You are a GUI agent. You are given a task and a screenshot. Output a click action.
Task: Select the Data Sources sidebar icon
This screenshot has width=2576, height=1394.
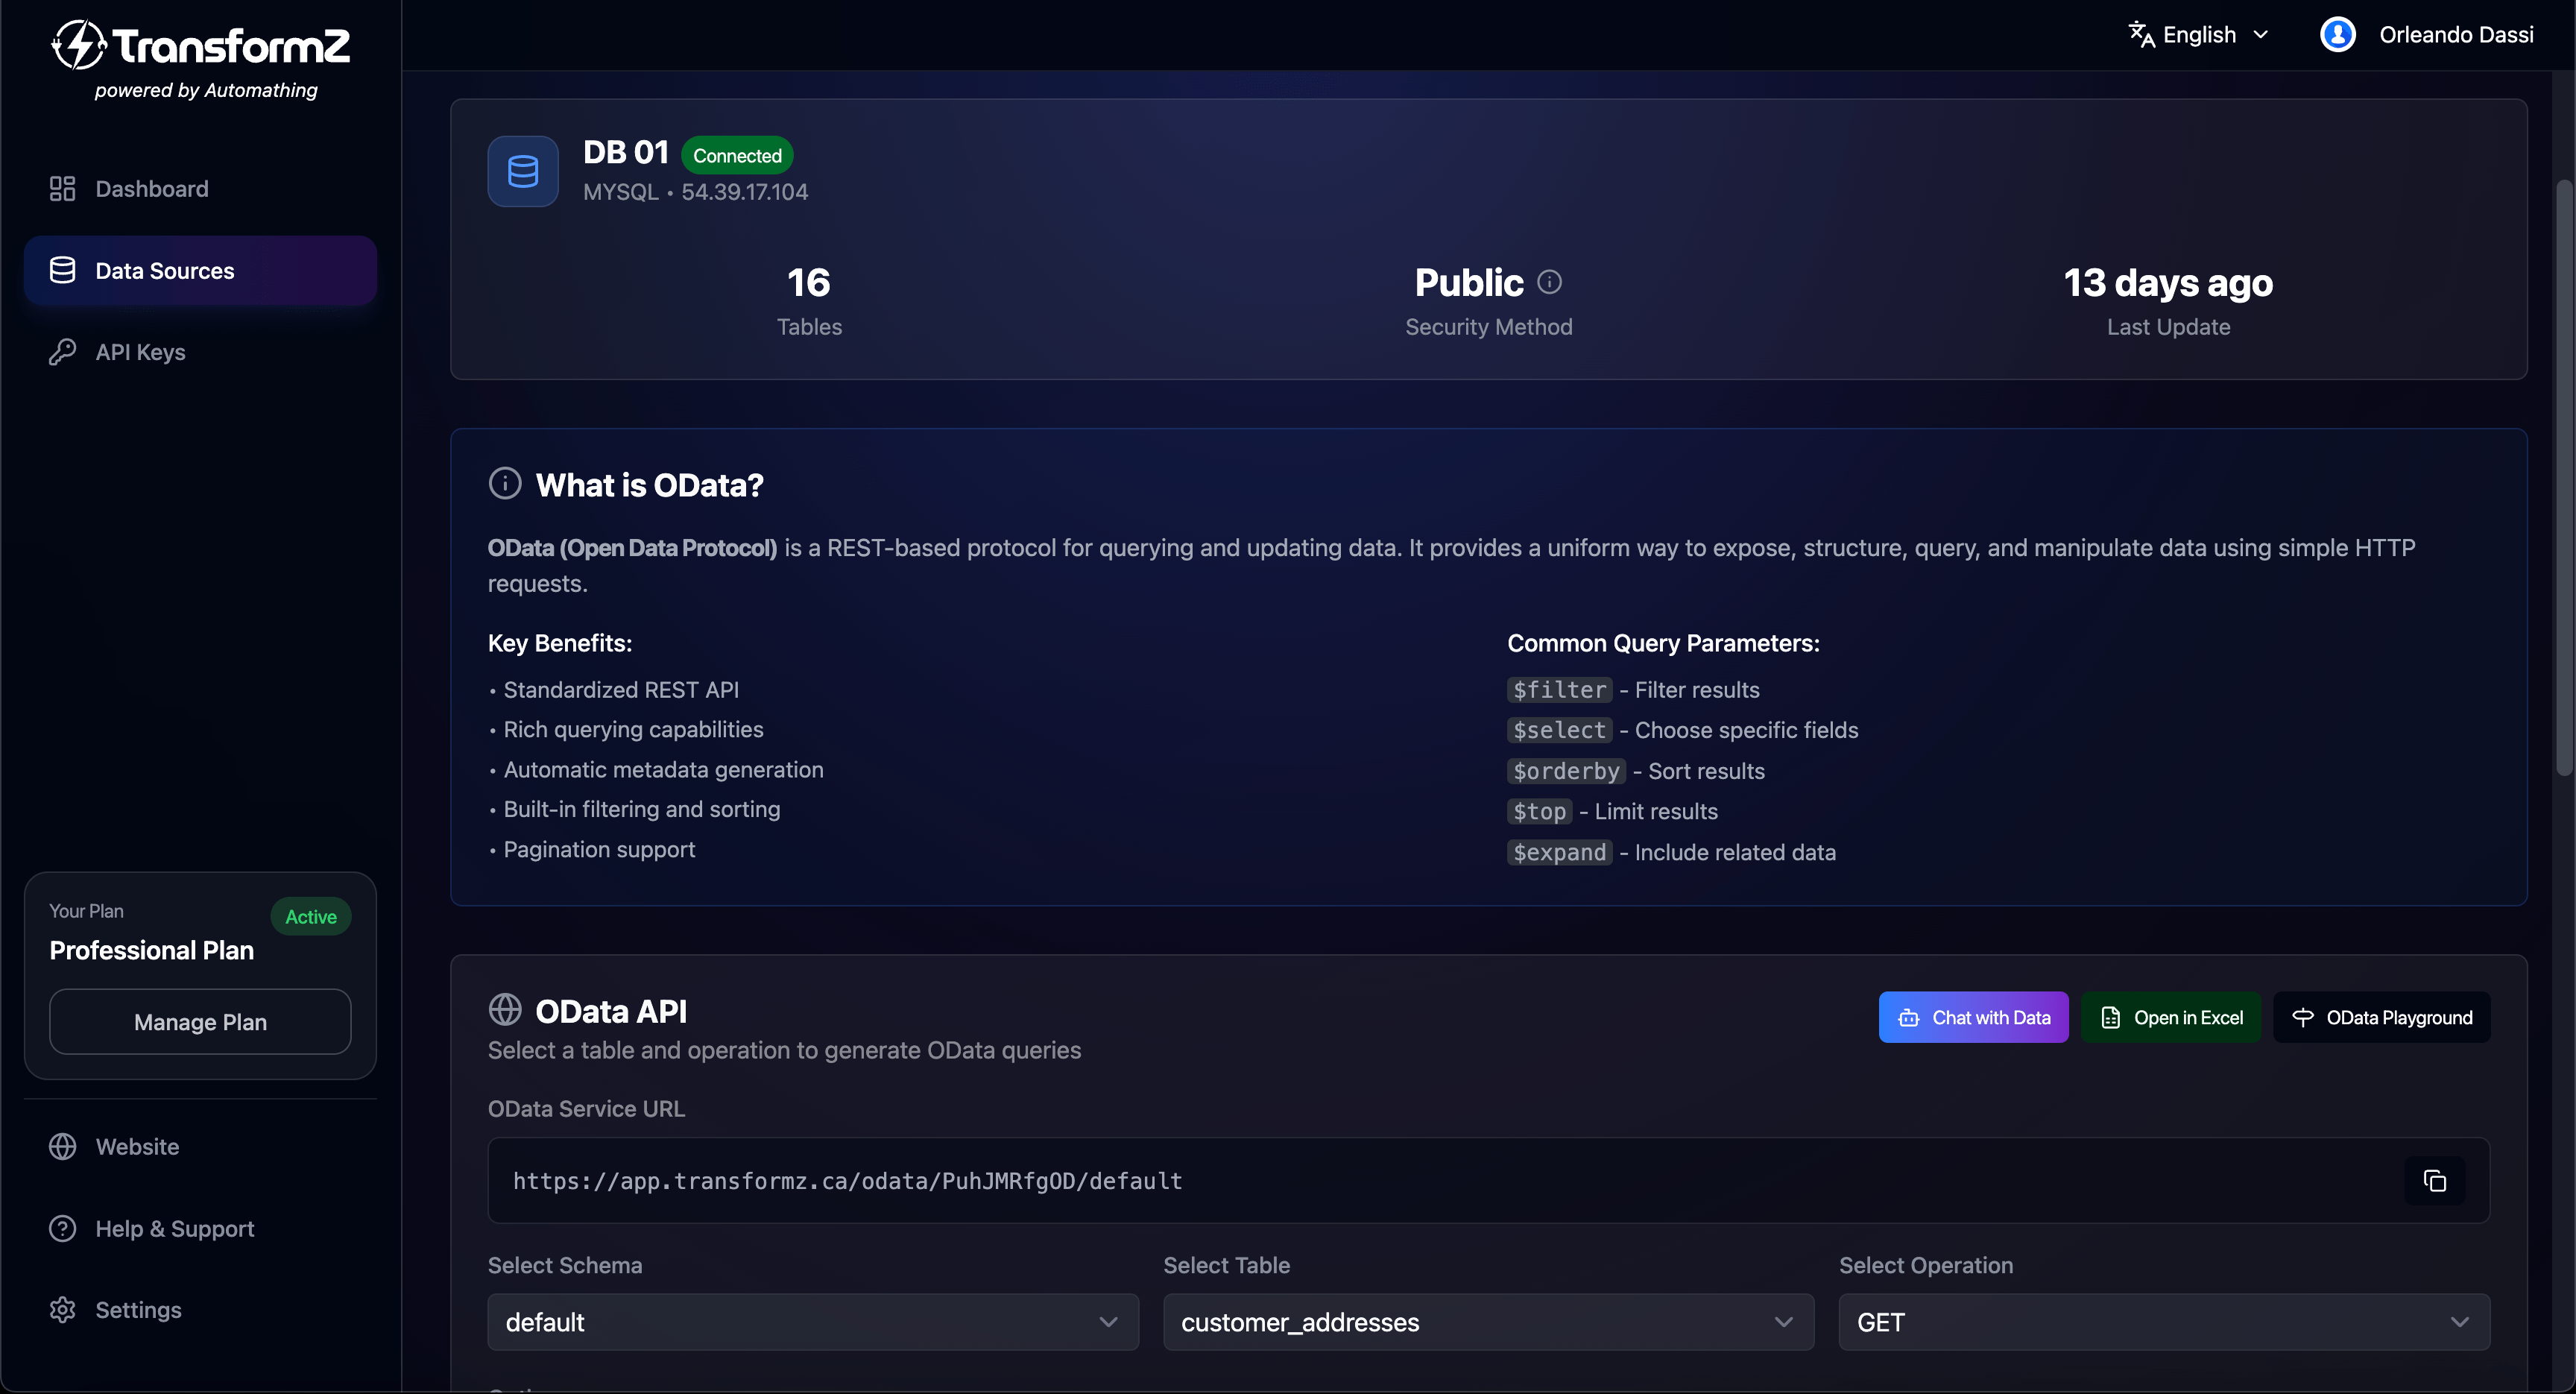62,270
